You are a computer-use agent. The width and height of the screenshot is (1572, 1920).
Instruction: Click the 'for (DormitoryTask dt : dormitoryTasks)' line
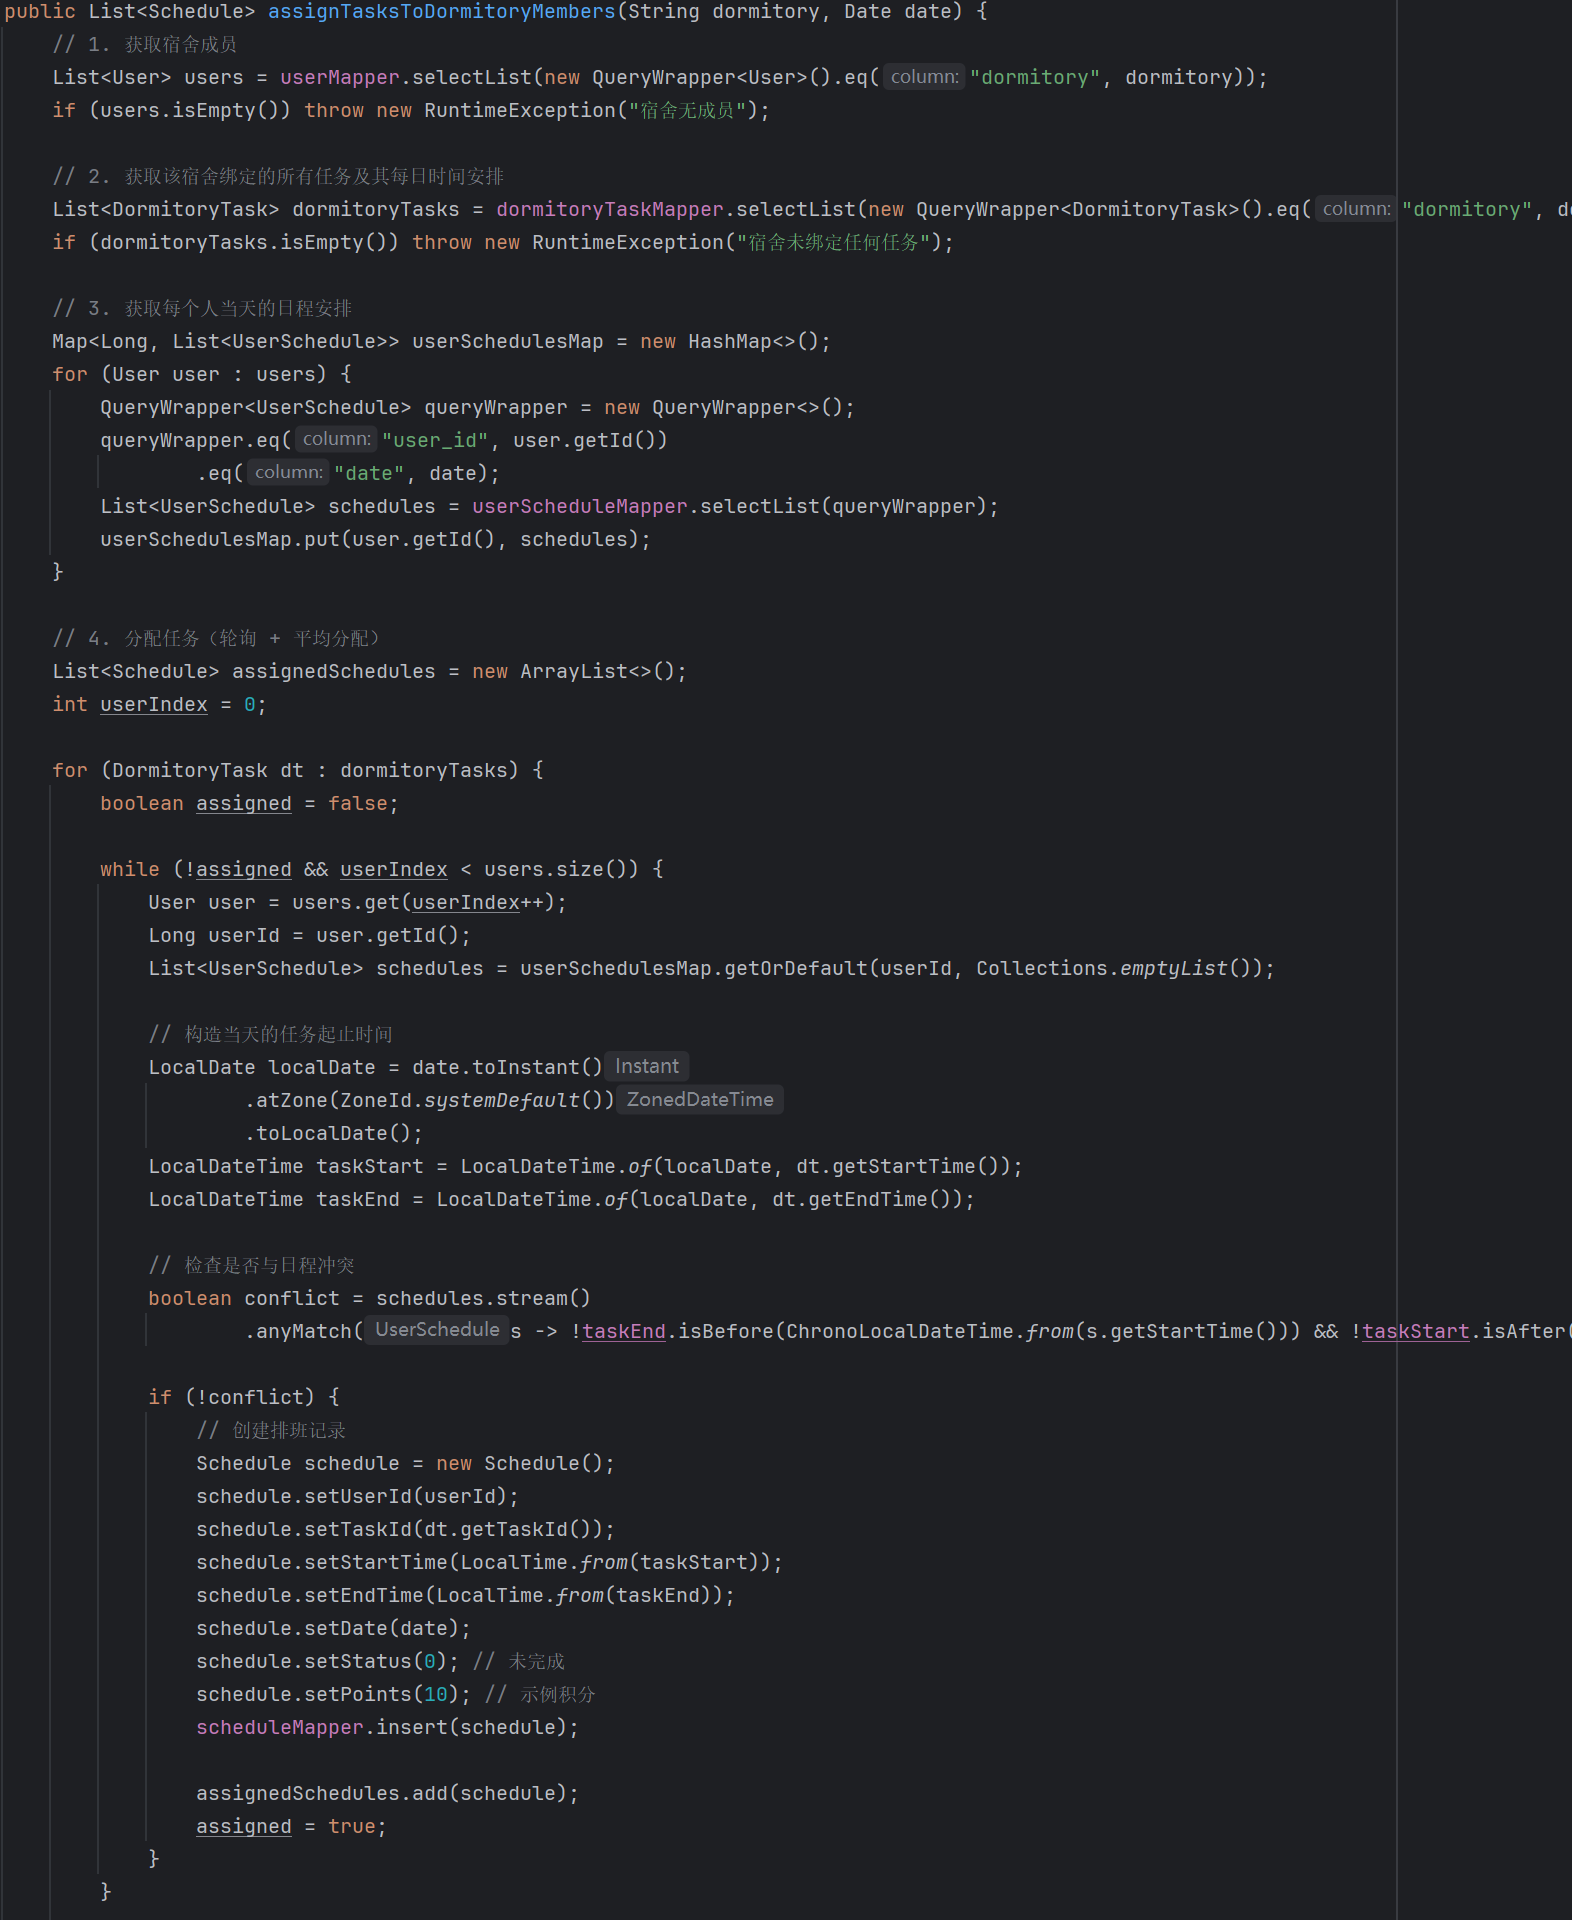(298, 771)
